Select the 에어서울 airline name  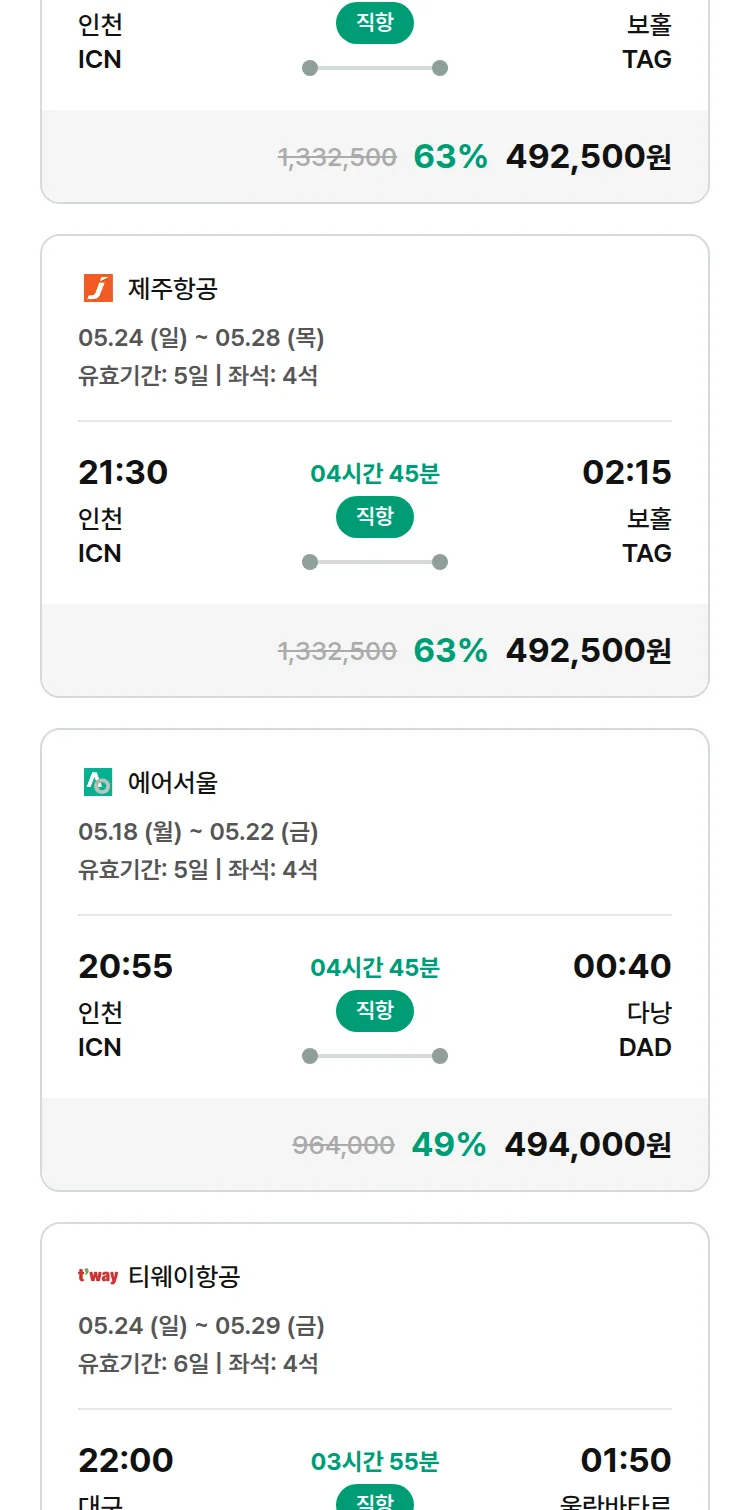pyautogui.click(x=173, y=783)
